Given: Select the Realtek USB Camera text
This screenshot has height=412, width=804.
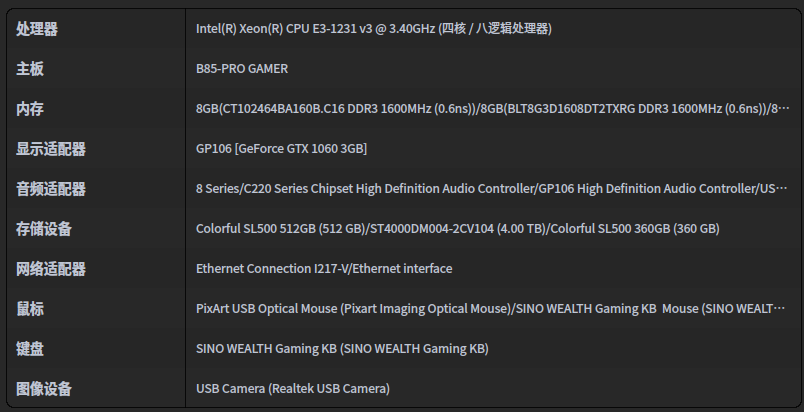Looking at the screenshot, I should click(x=292, y=389).
